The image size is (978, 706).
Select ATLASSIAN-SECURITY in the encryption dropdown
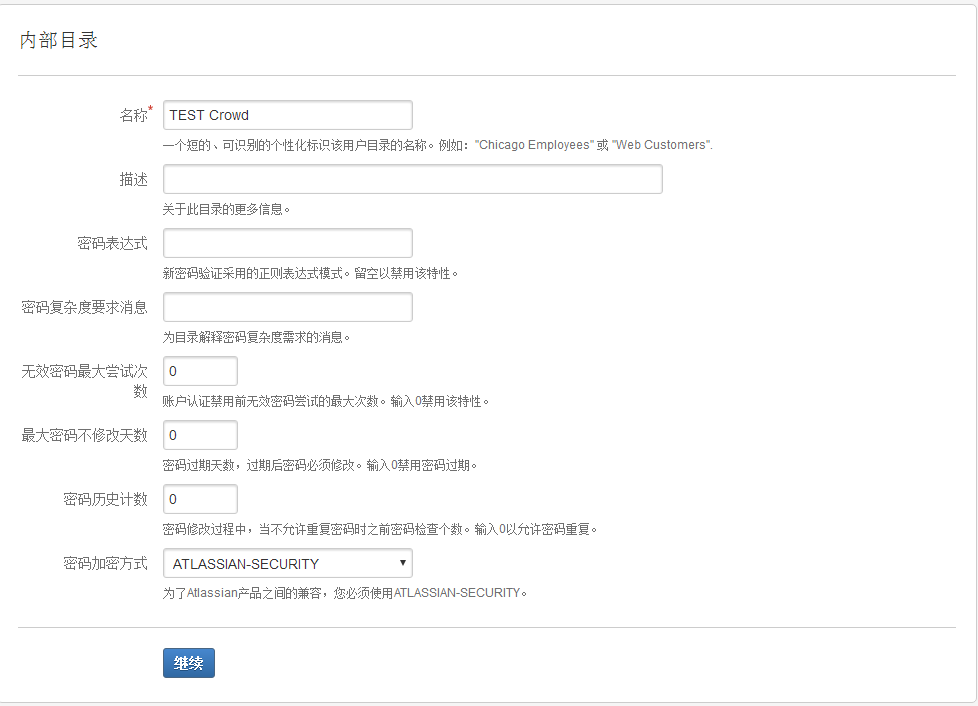[x=287, y=563]
